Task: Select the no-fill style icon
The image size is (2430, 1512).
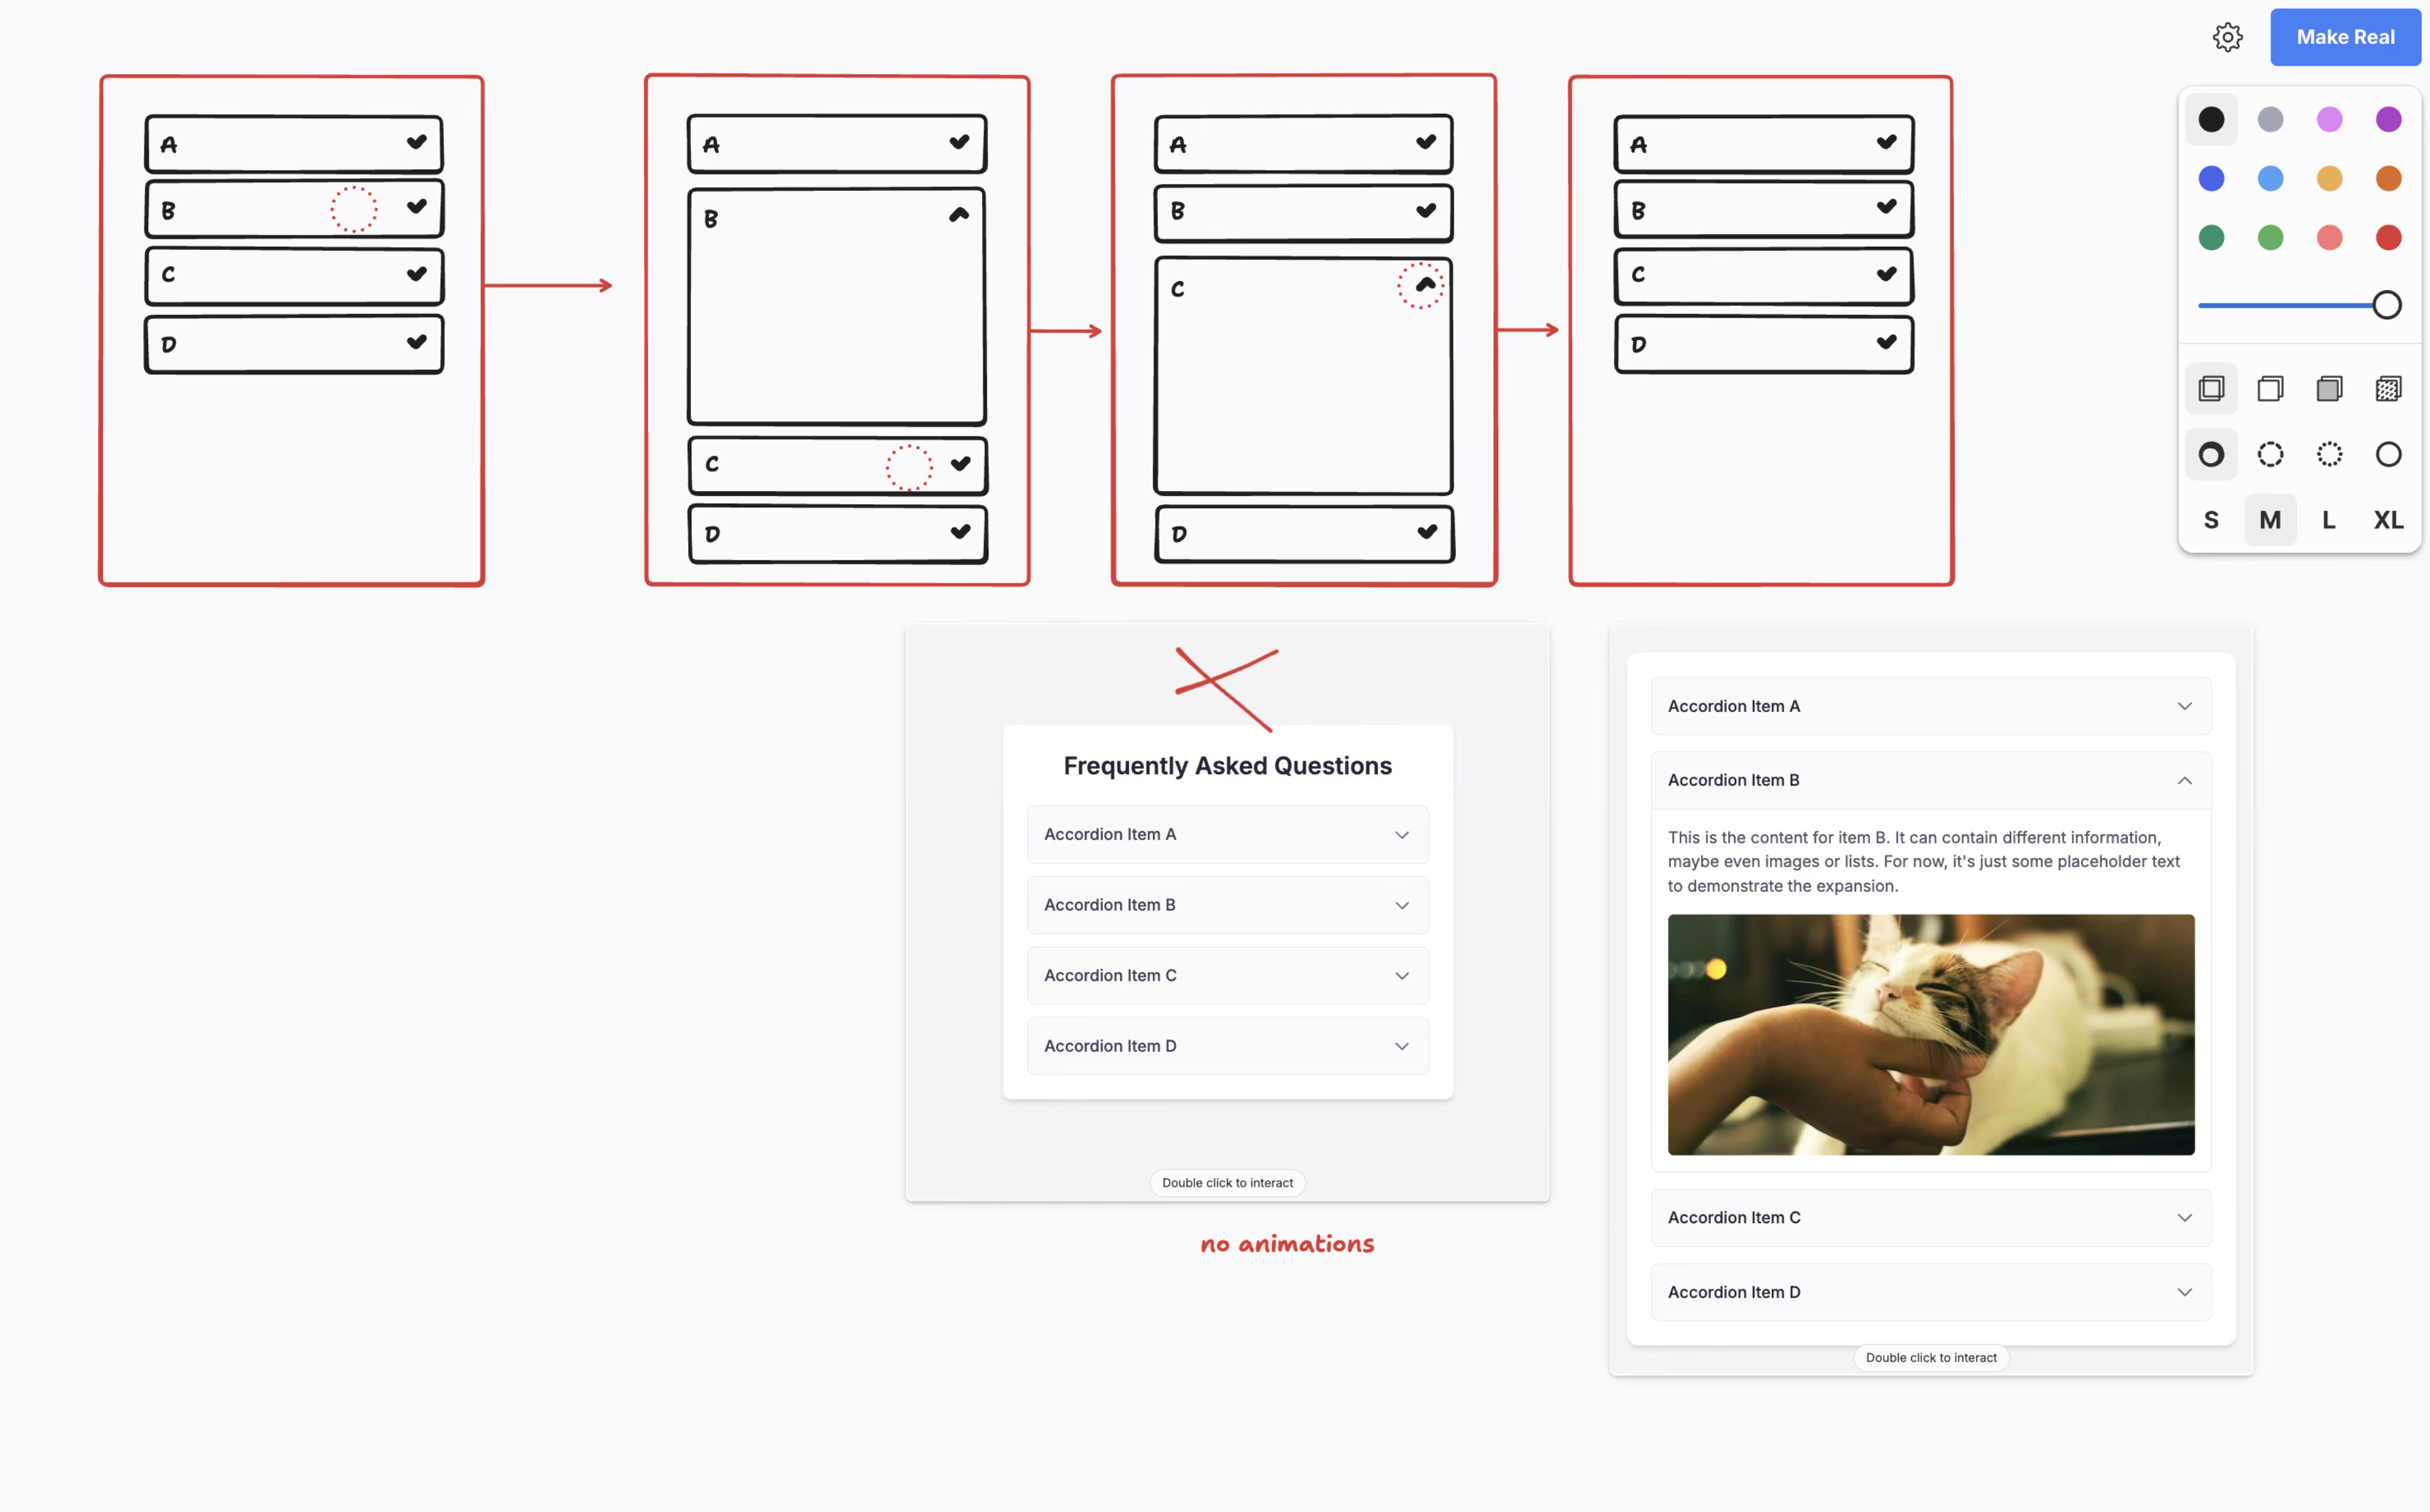Action: (x=2211, y=388)
